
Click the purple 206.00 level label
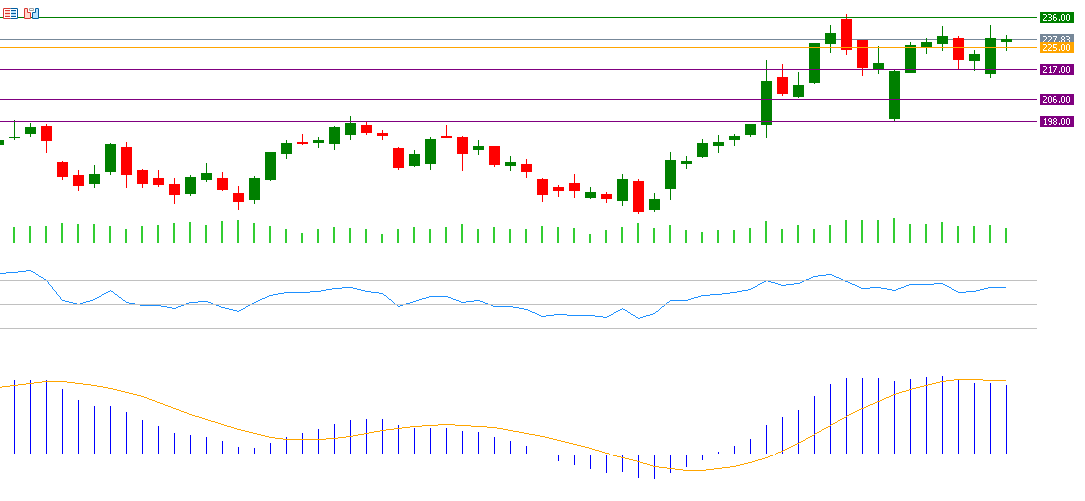tap(1056, 99)
